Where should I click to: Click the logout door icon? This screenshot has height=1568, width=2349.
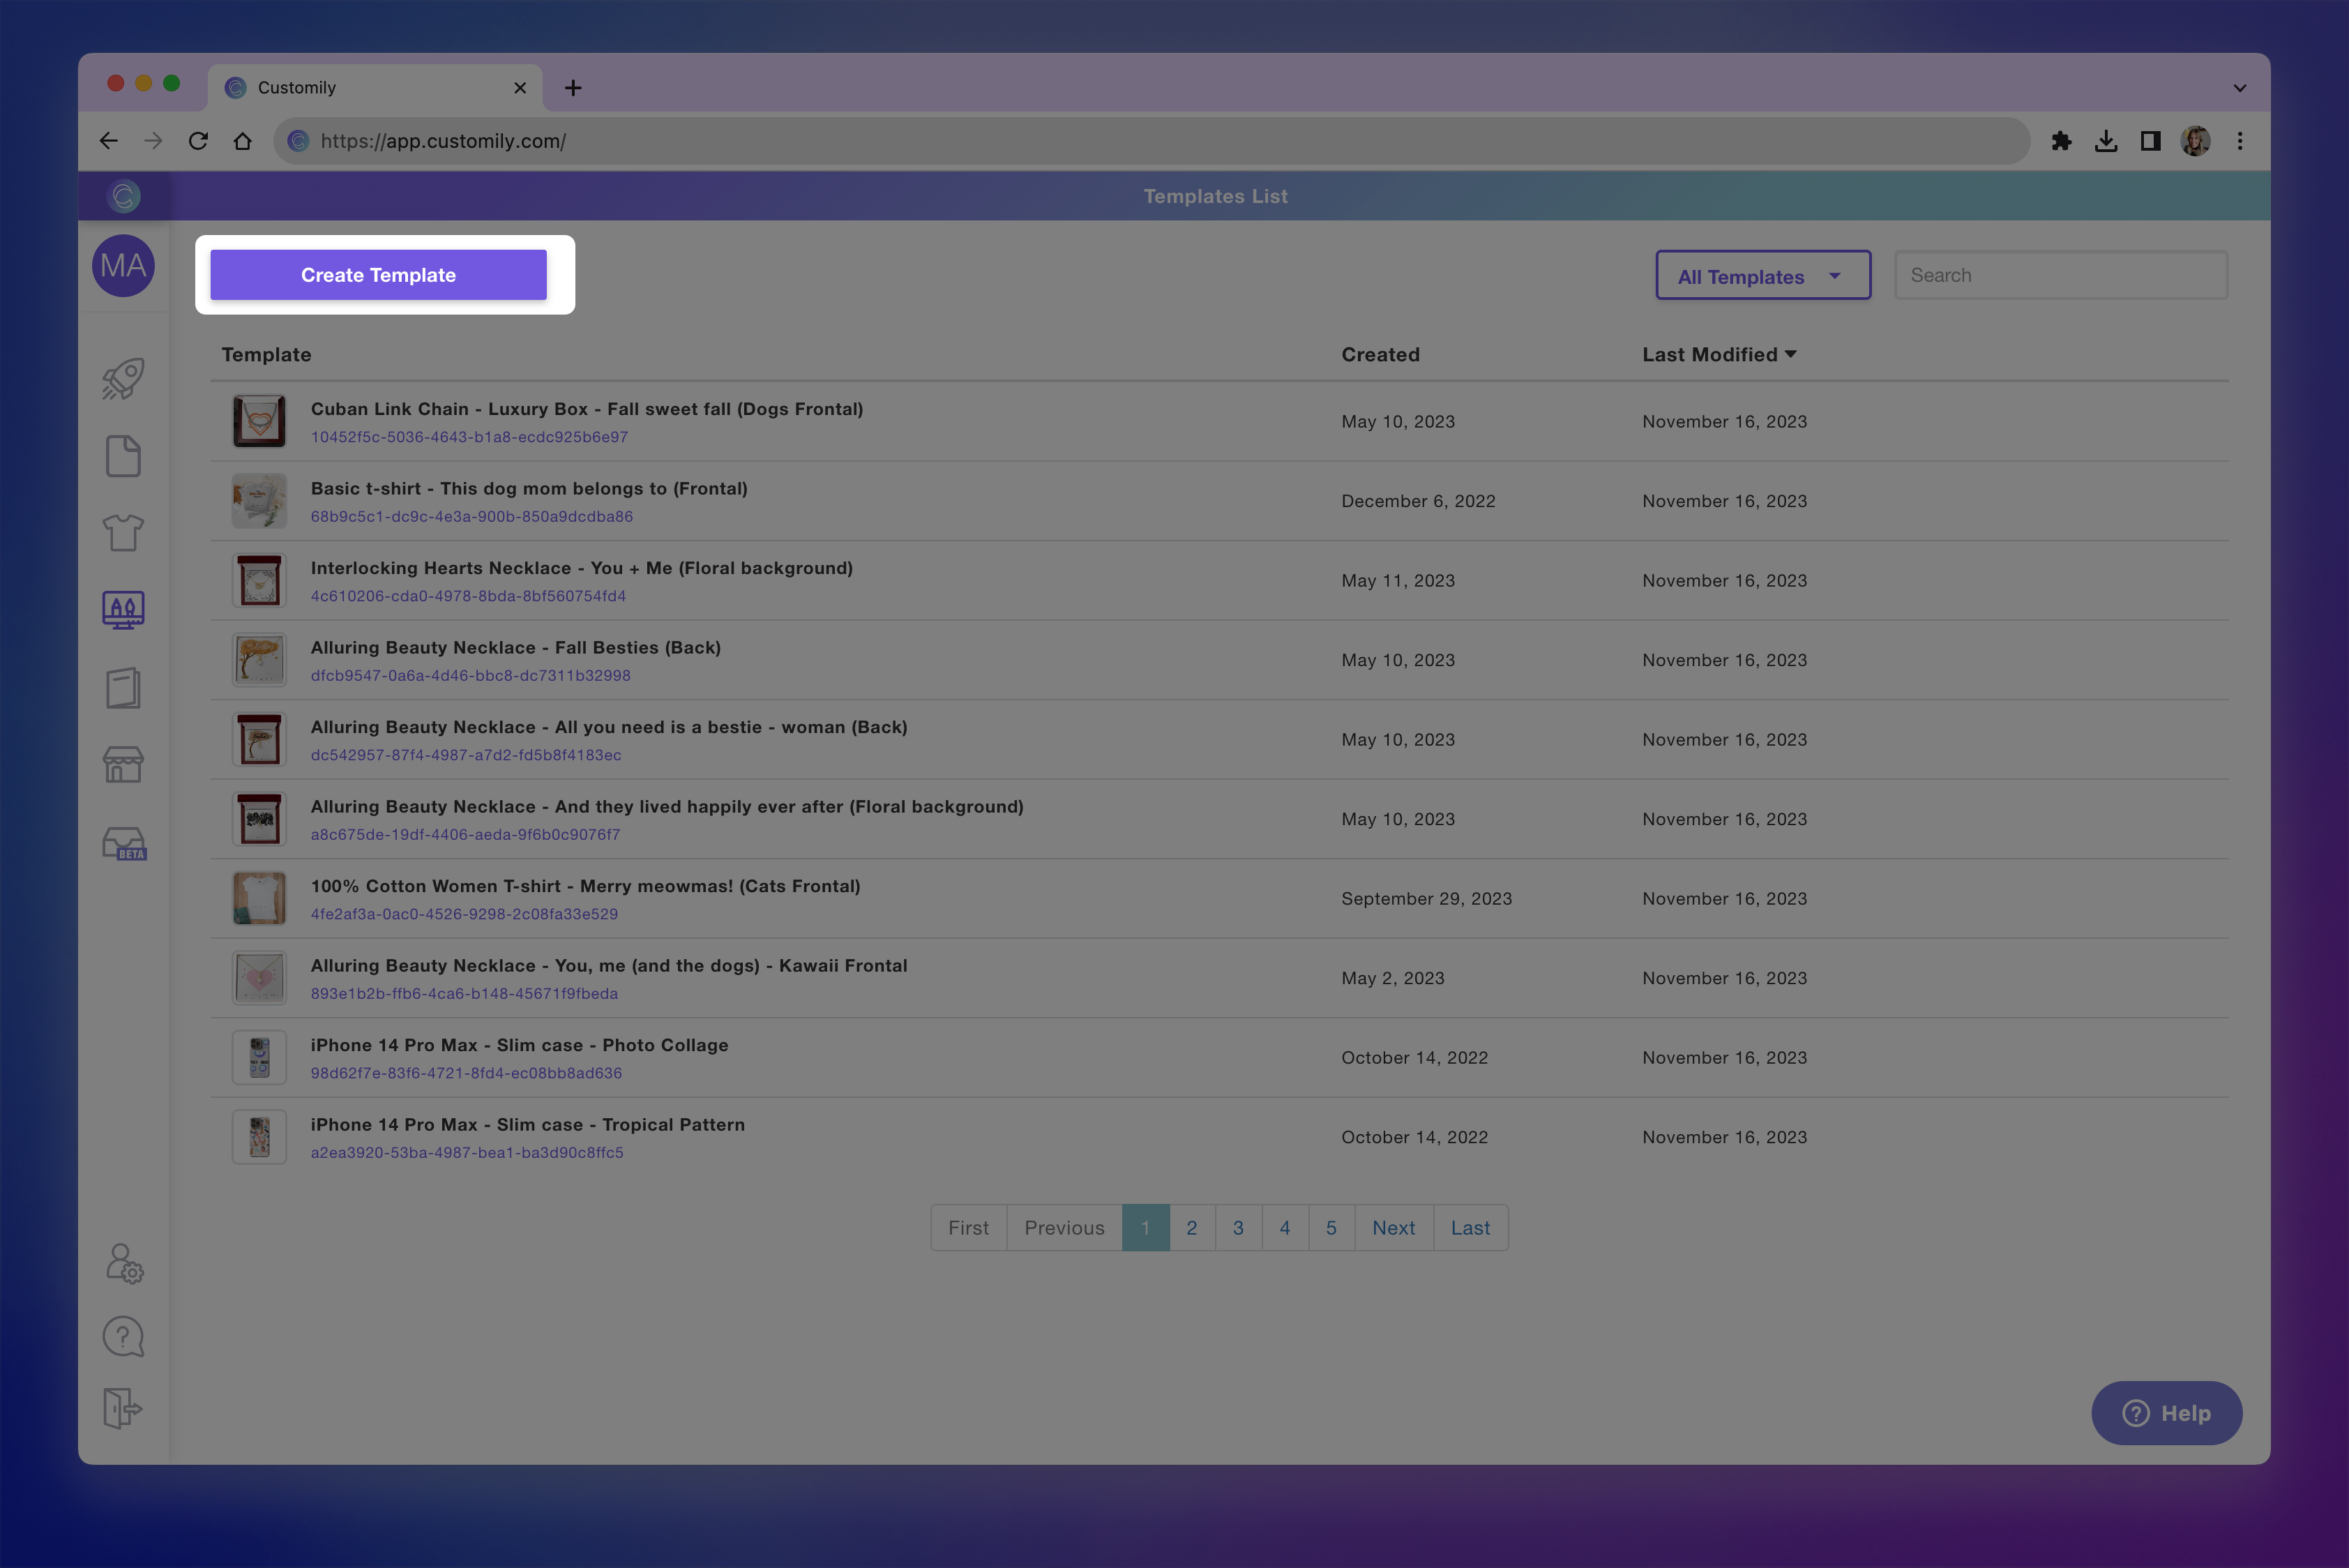122,1408
